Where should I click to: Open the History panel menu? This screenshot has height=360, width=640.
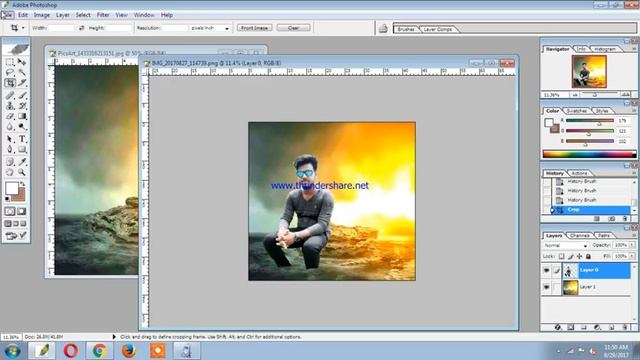point(634,173)
